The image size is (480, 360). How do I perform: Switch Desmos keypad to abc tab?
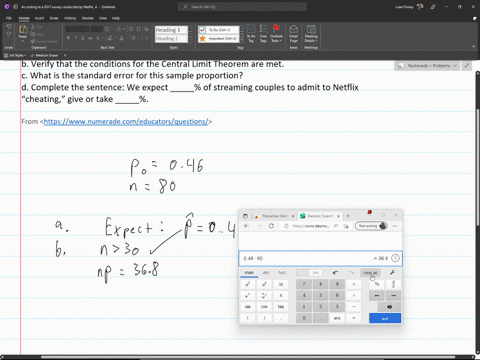pos(266,273)
